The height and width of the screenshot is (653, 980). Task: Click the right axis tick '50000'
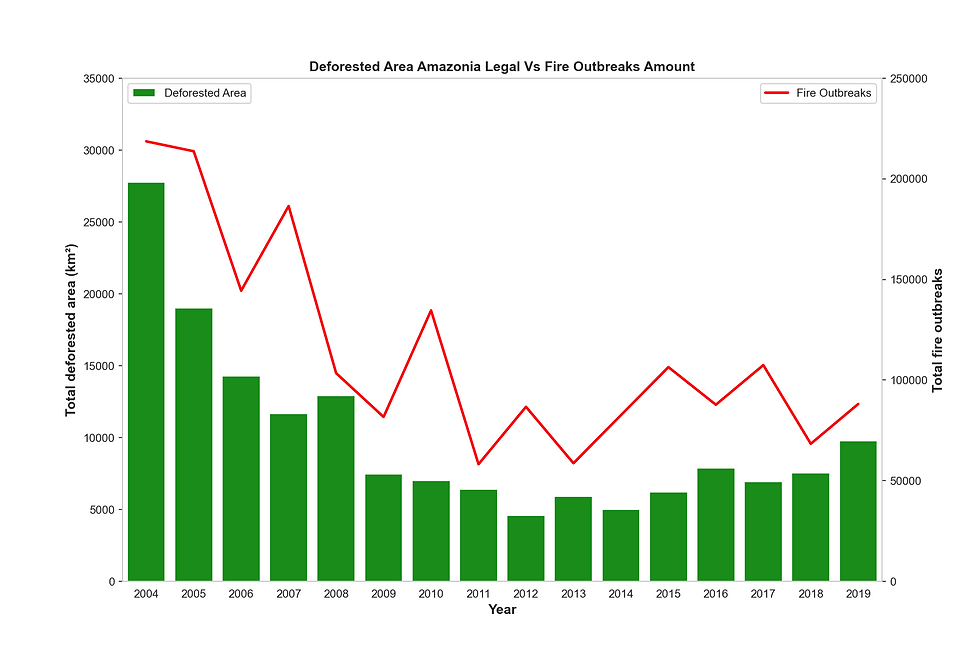(x=906, y=481)
